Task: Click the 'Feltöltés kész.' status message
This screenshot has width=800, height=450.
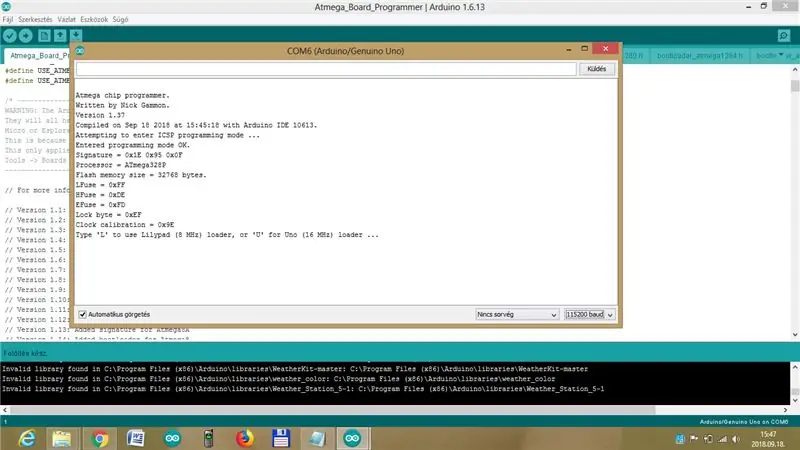Action: [25, 353]
